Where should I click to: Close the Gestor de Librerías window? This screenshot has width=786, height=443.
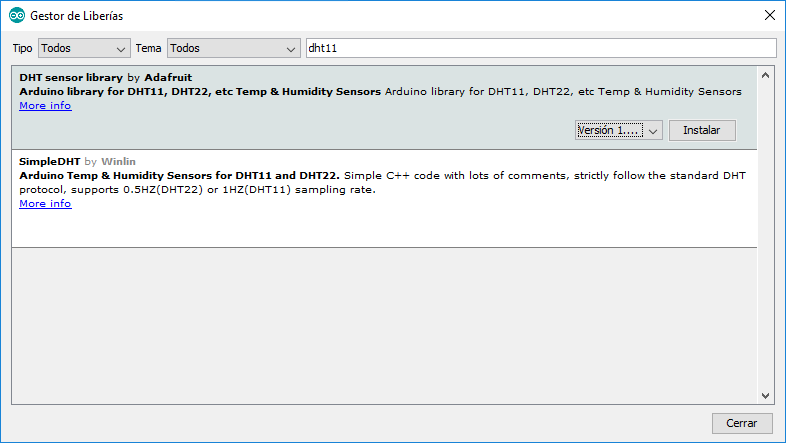(x=768, y=16)
